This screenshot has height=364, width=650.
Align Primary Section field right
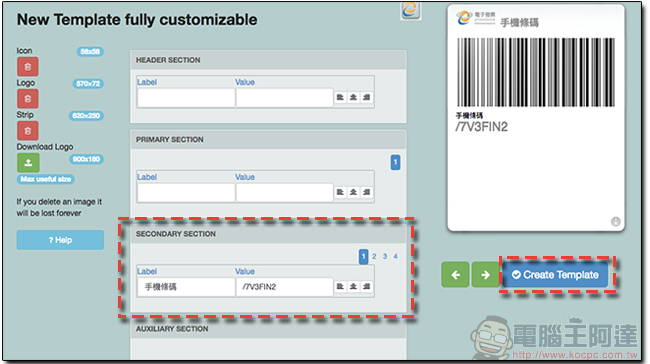[x=366, y=192]
